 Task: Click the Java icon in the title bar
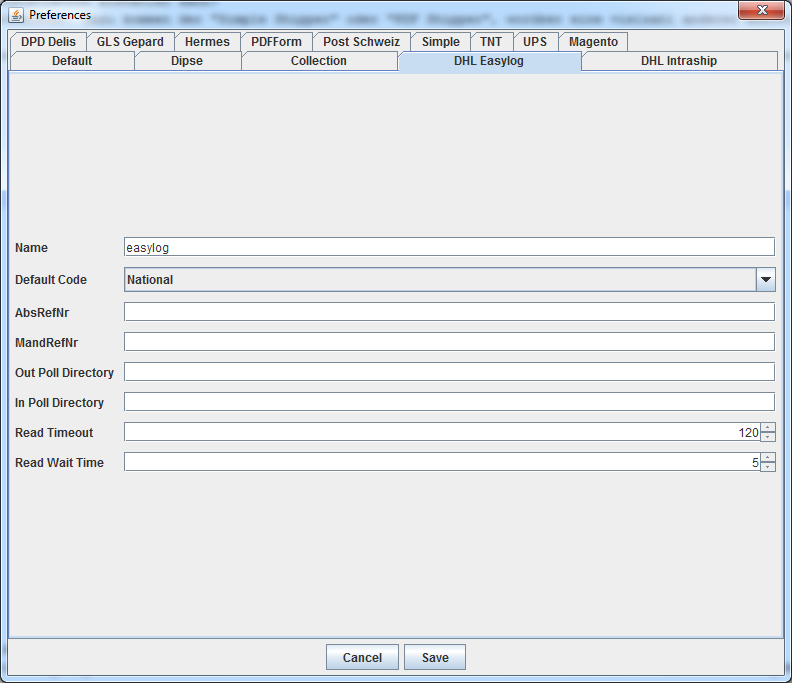tap(16, 15)
